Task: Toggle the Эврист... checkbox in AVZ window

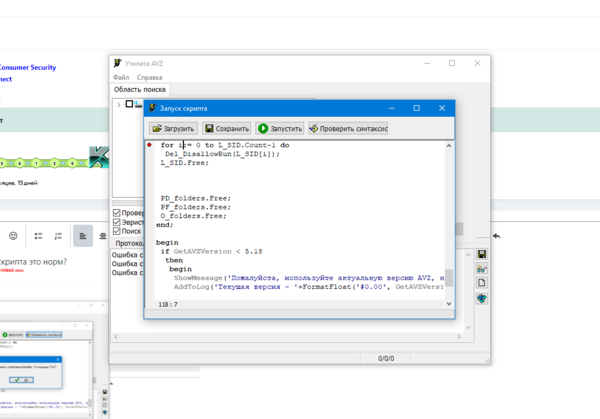Action: pyautogui.click(x=117, y=222)
